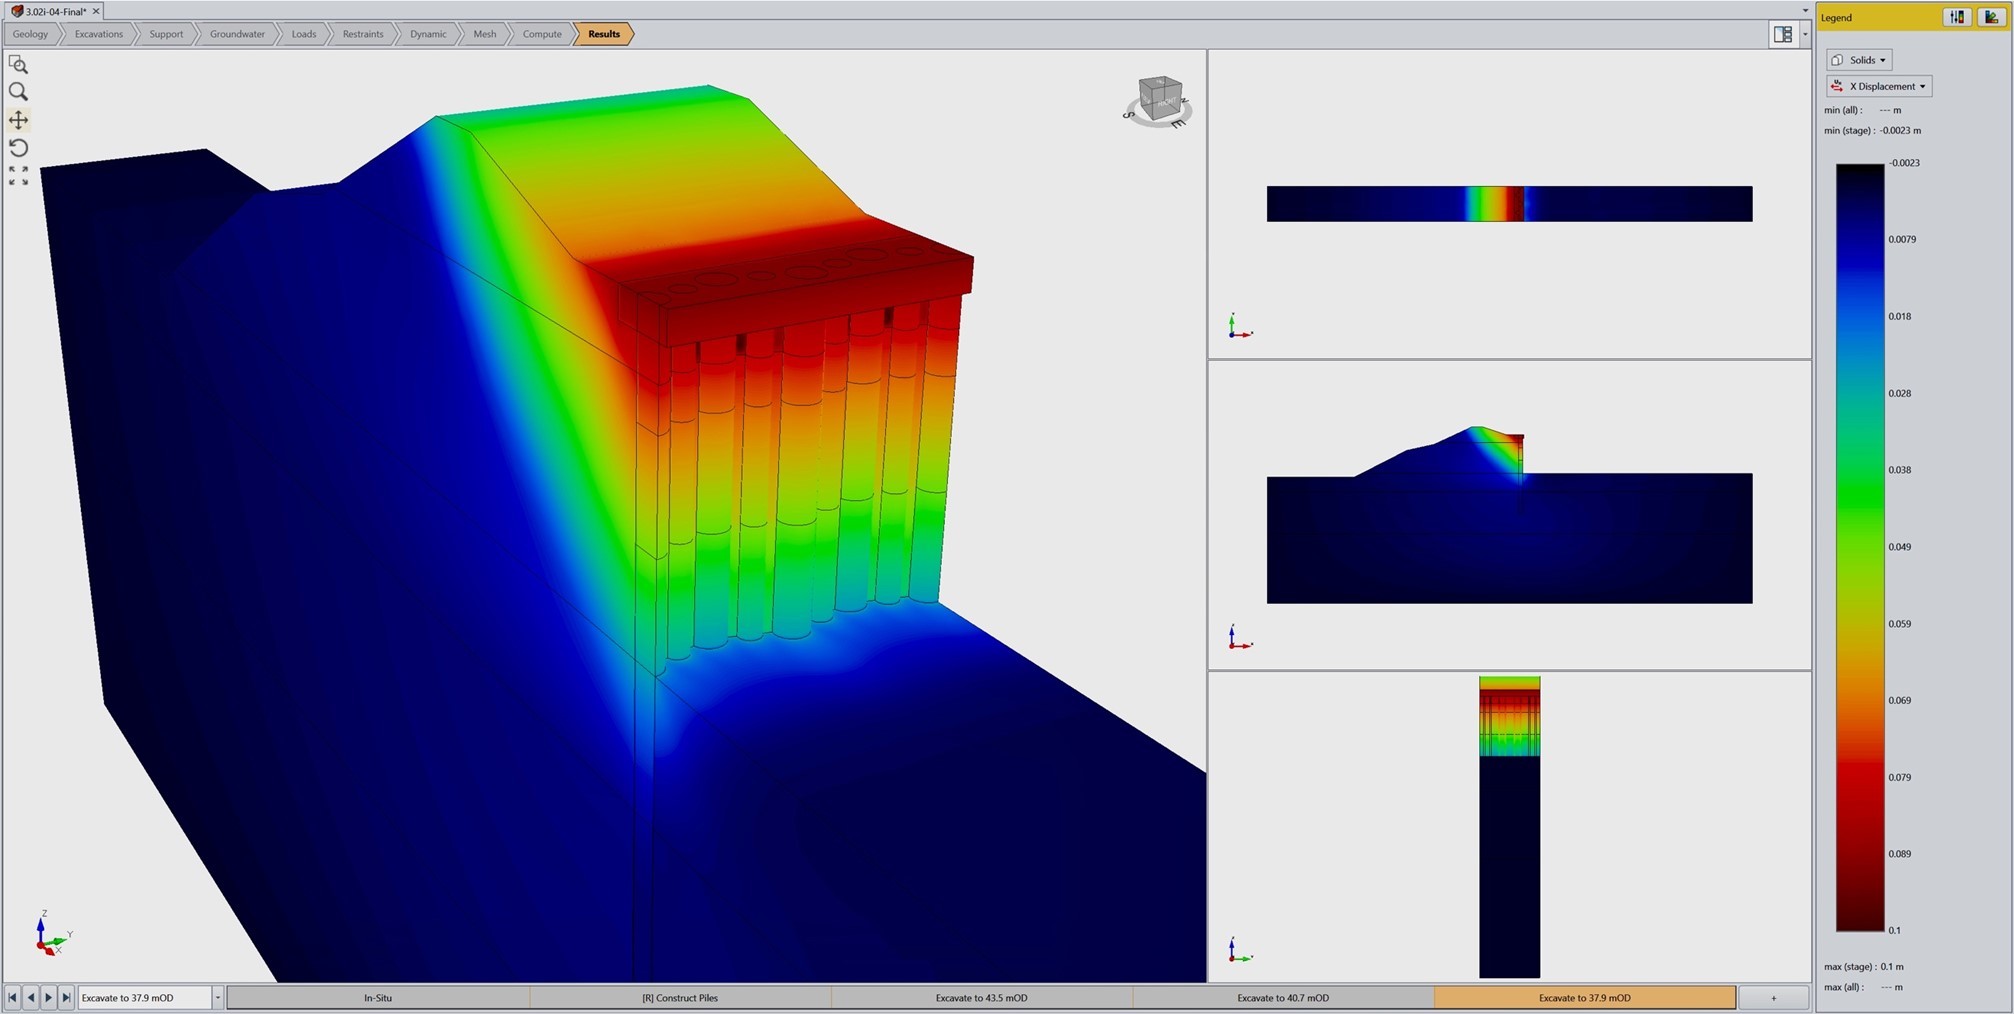Click the rotate view tool
This screenshot has height=1014, width=2014.
pyautogui.click(x=18, y=148)
